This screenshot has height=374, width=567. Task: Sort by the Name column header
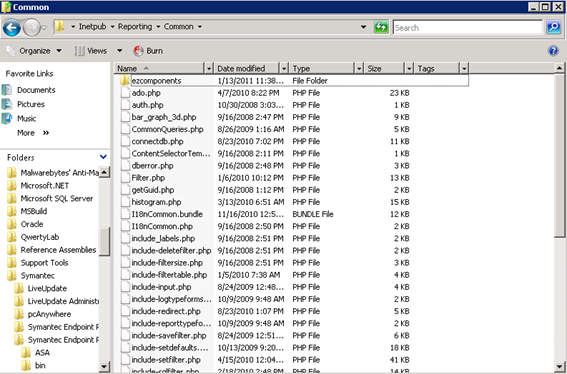tap(160, 68)
